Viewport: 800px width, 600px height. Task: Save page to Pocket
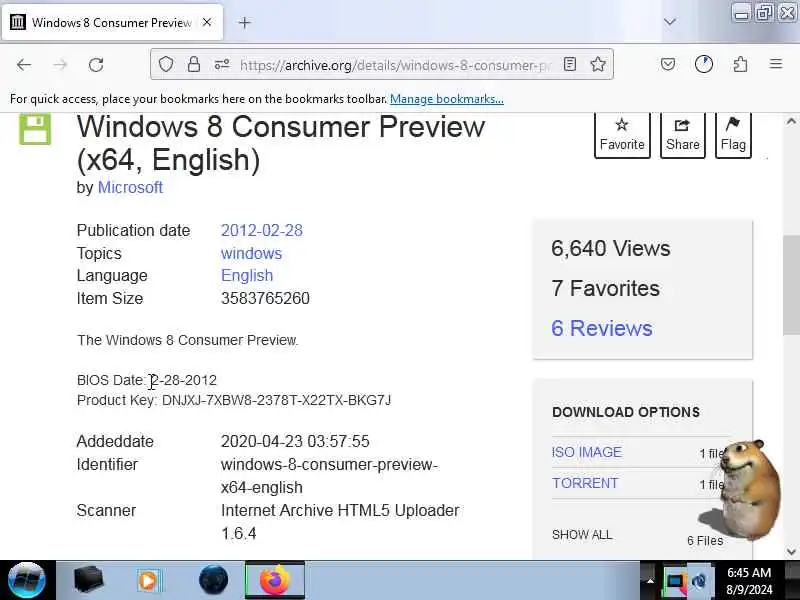coord(668,64)
